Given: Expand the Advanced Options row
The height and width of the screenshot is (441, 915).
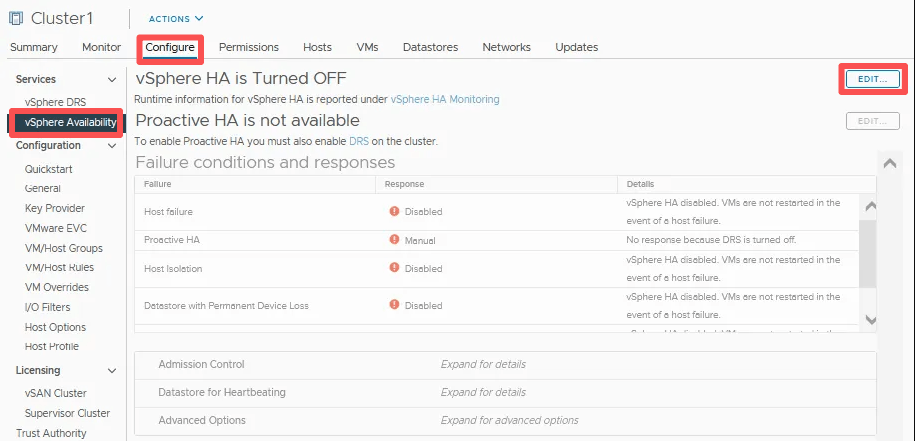Looking at the screenshot, I should coord(505,420).
